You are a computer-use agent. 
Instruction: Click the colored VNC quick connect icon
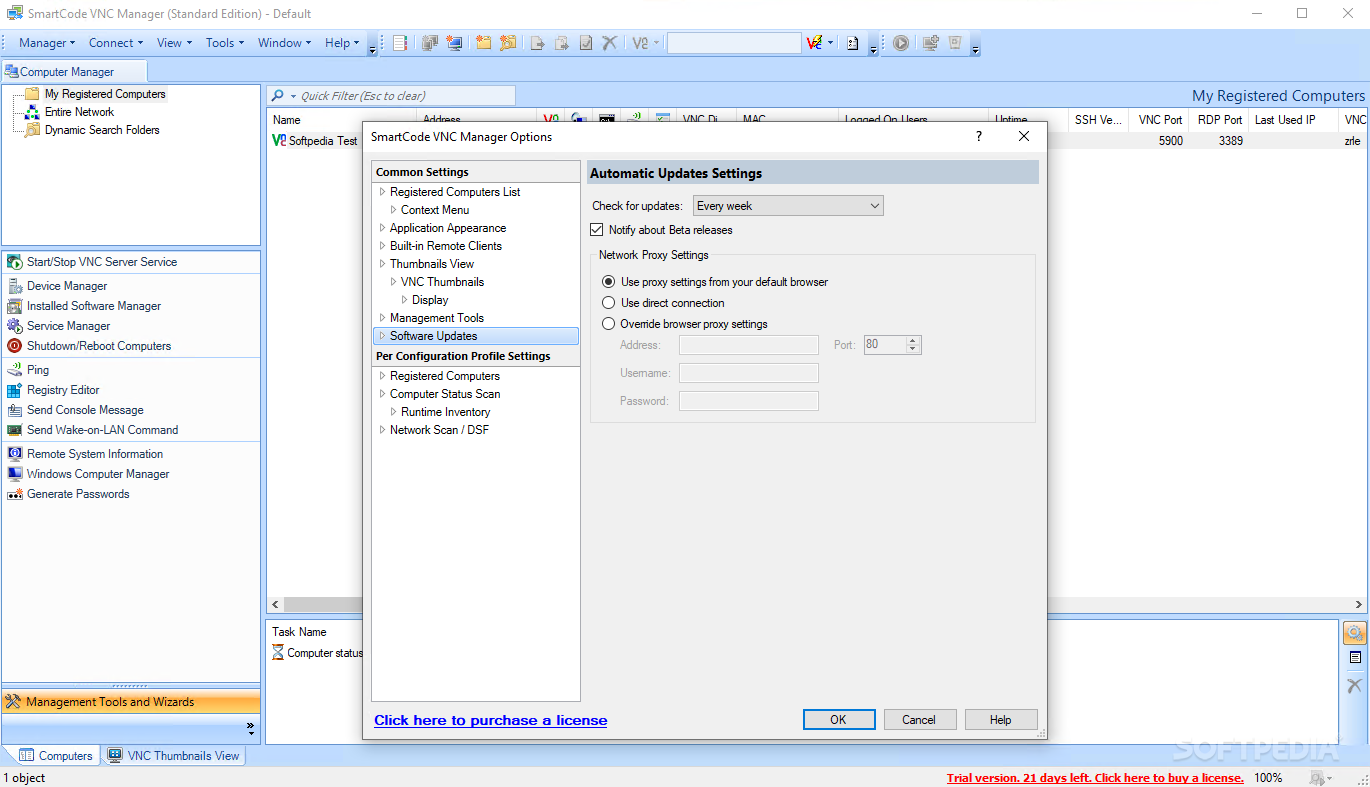(x=814, y=43)
